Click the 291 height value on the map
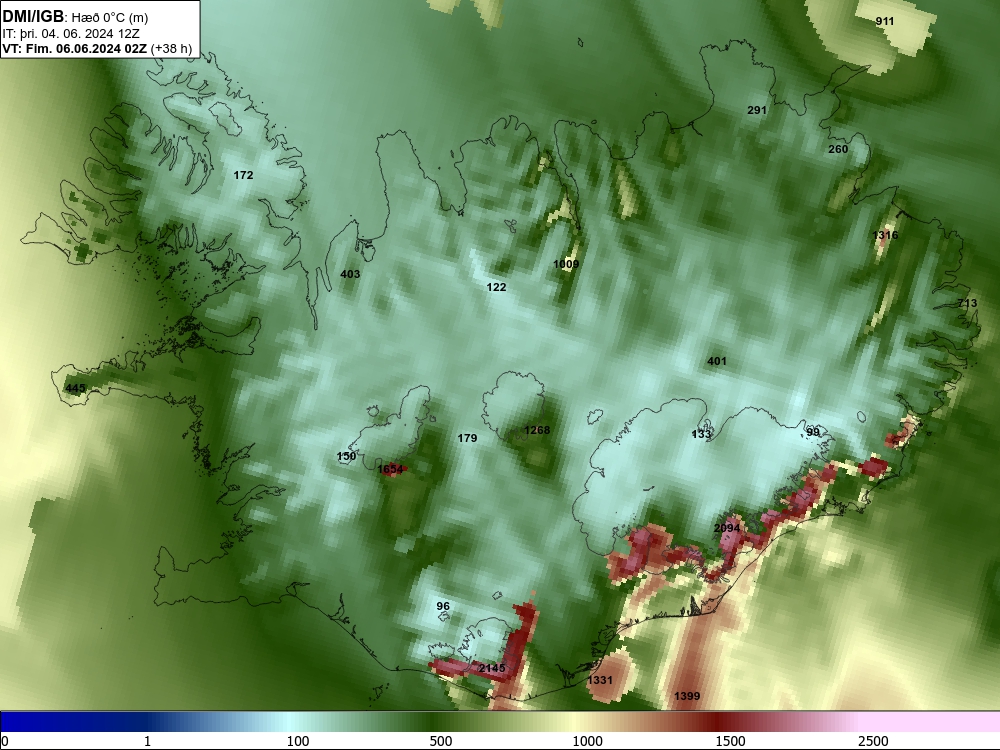The image size is (1000, 750). tap(757, 110)
